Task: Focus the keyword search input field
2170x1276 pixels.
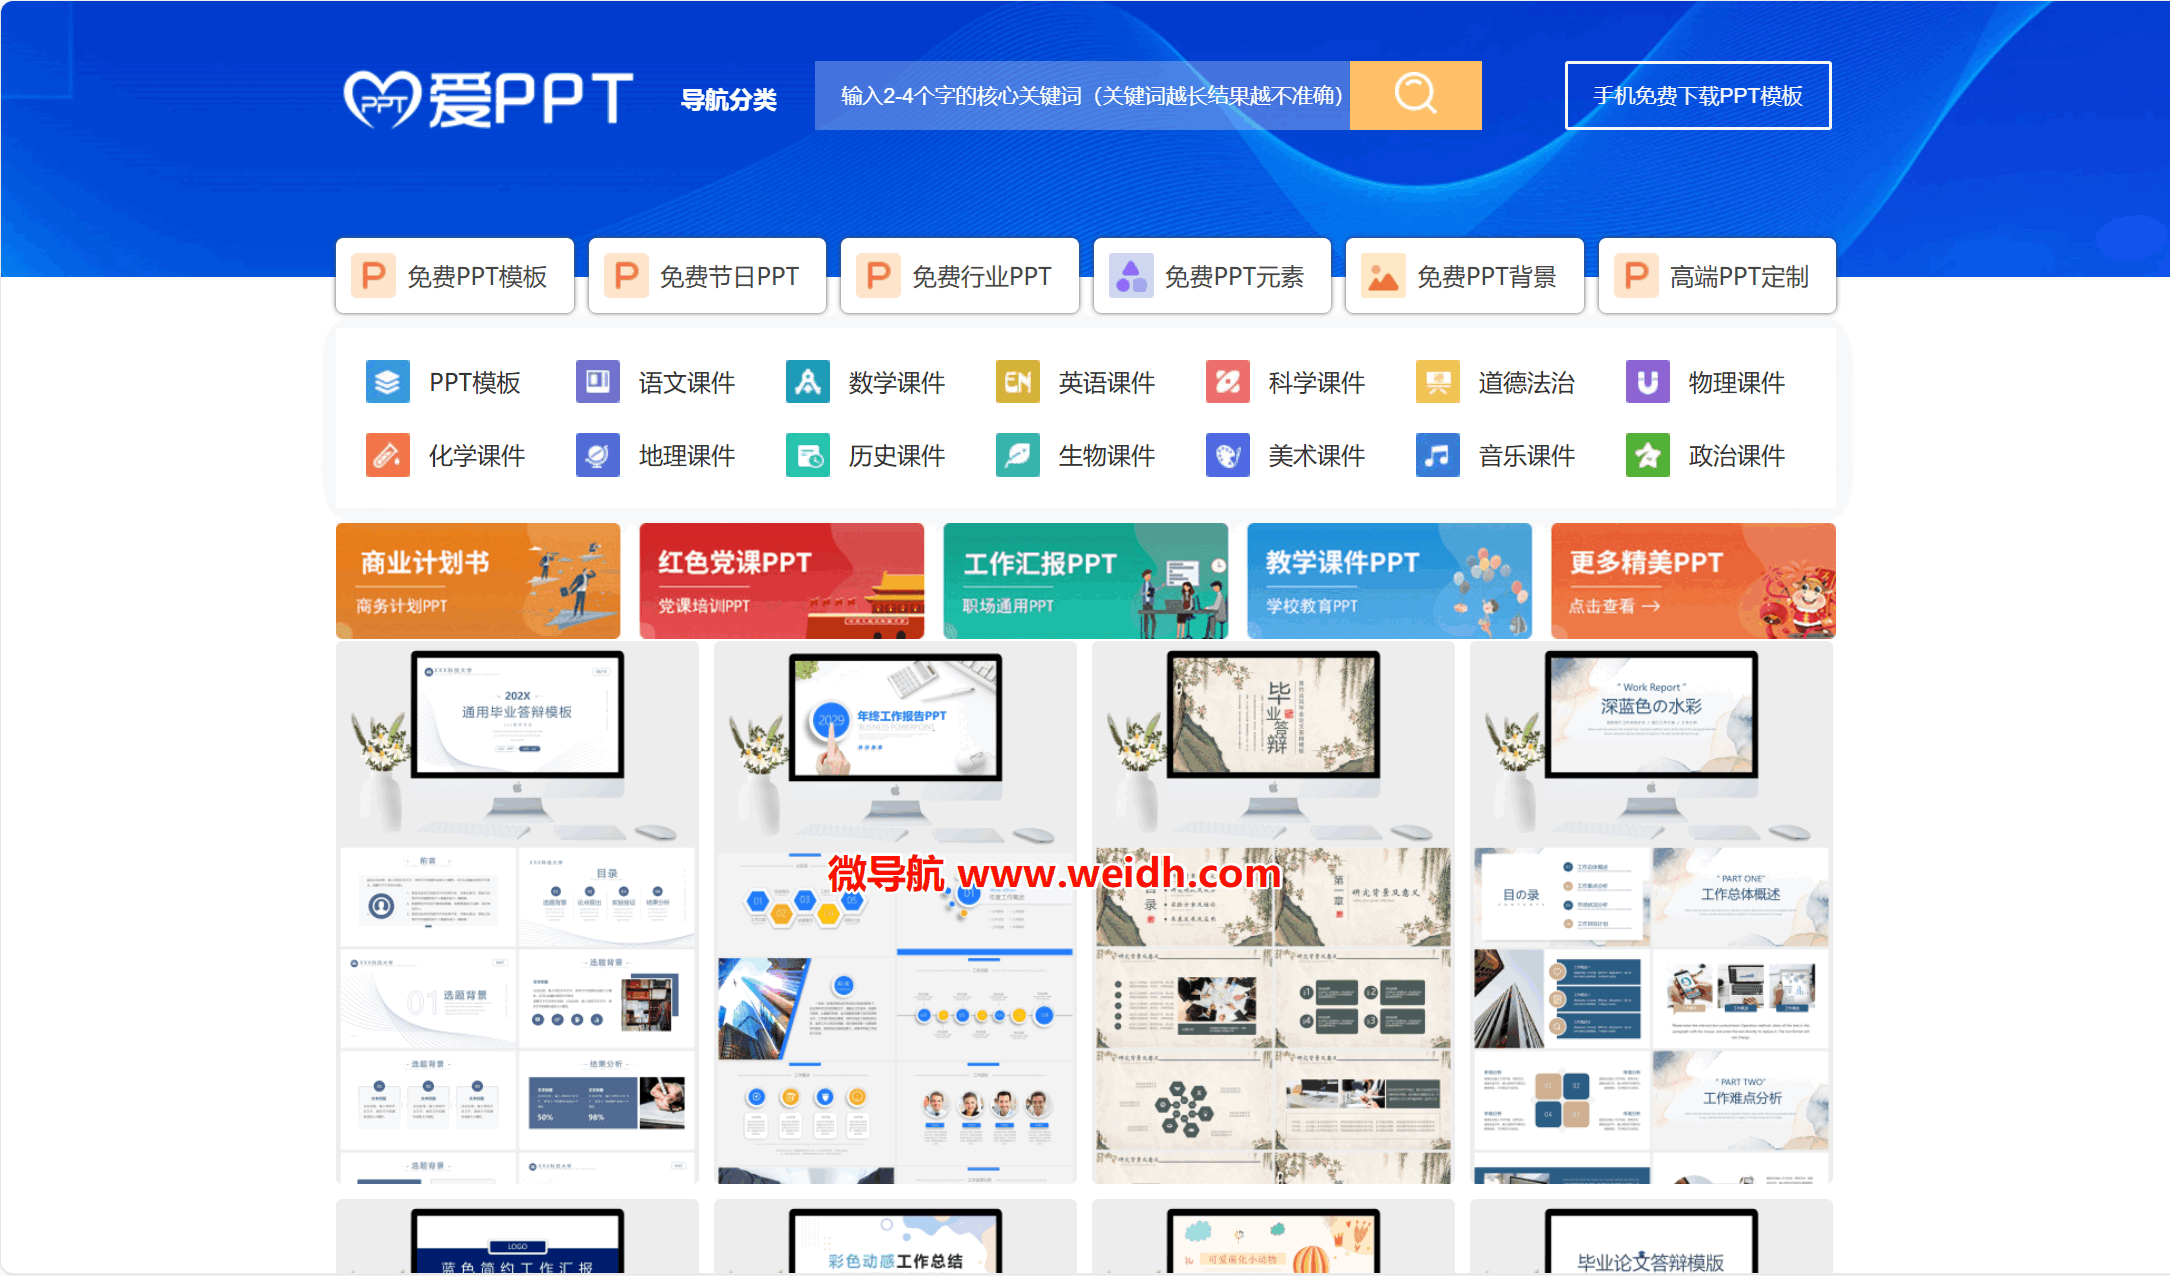Action: click(x=1082, y=95)
